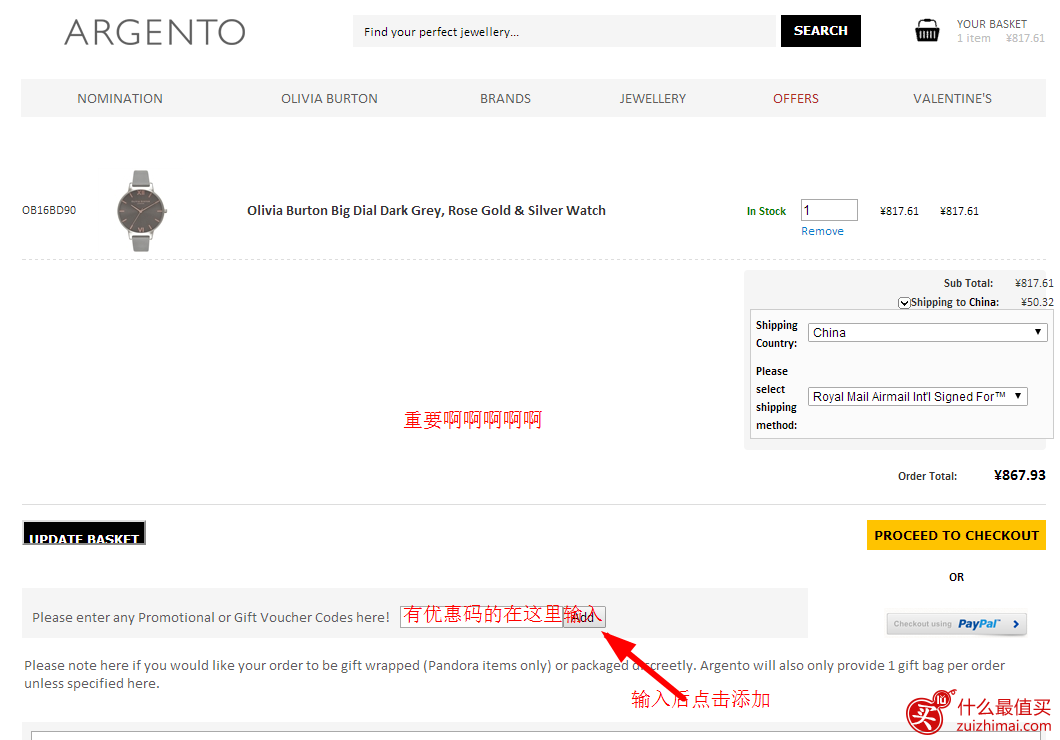Open the Shipping Country dropdown
The height and width of the screenshot is (740, 1060).
click(928, 332)
